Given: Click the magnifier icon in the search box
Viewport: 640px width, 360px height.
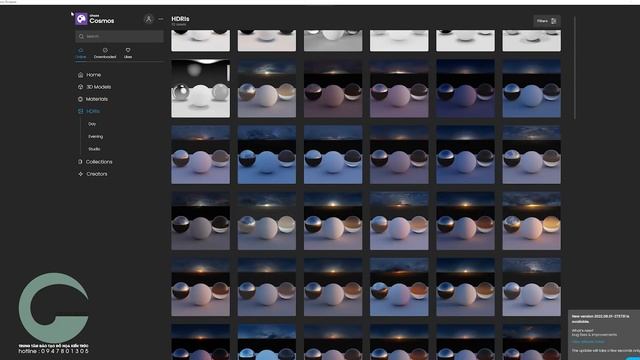Looking at the screenshot, I should coord(81,36).
